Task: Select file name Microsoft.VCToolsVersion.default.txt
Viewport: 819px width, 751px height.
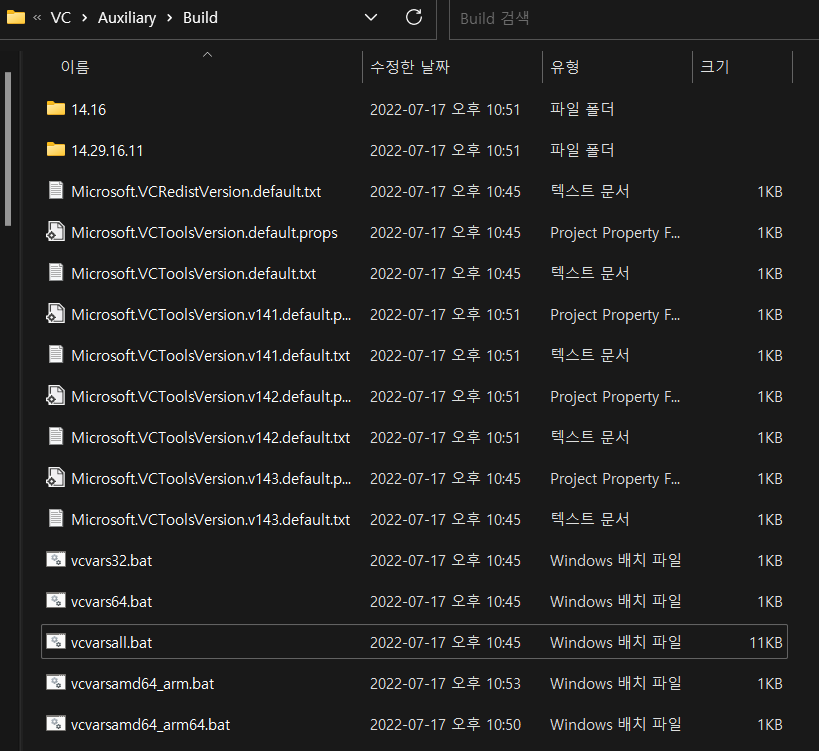Action: [193, 274]
